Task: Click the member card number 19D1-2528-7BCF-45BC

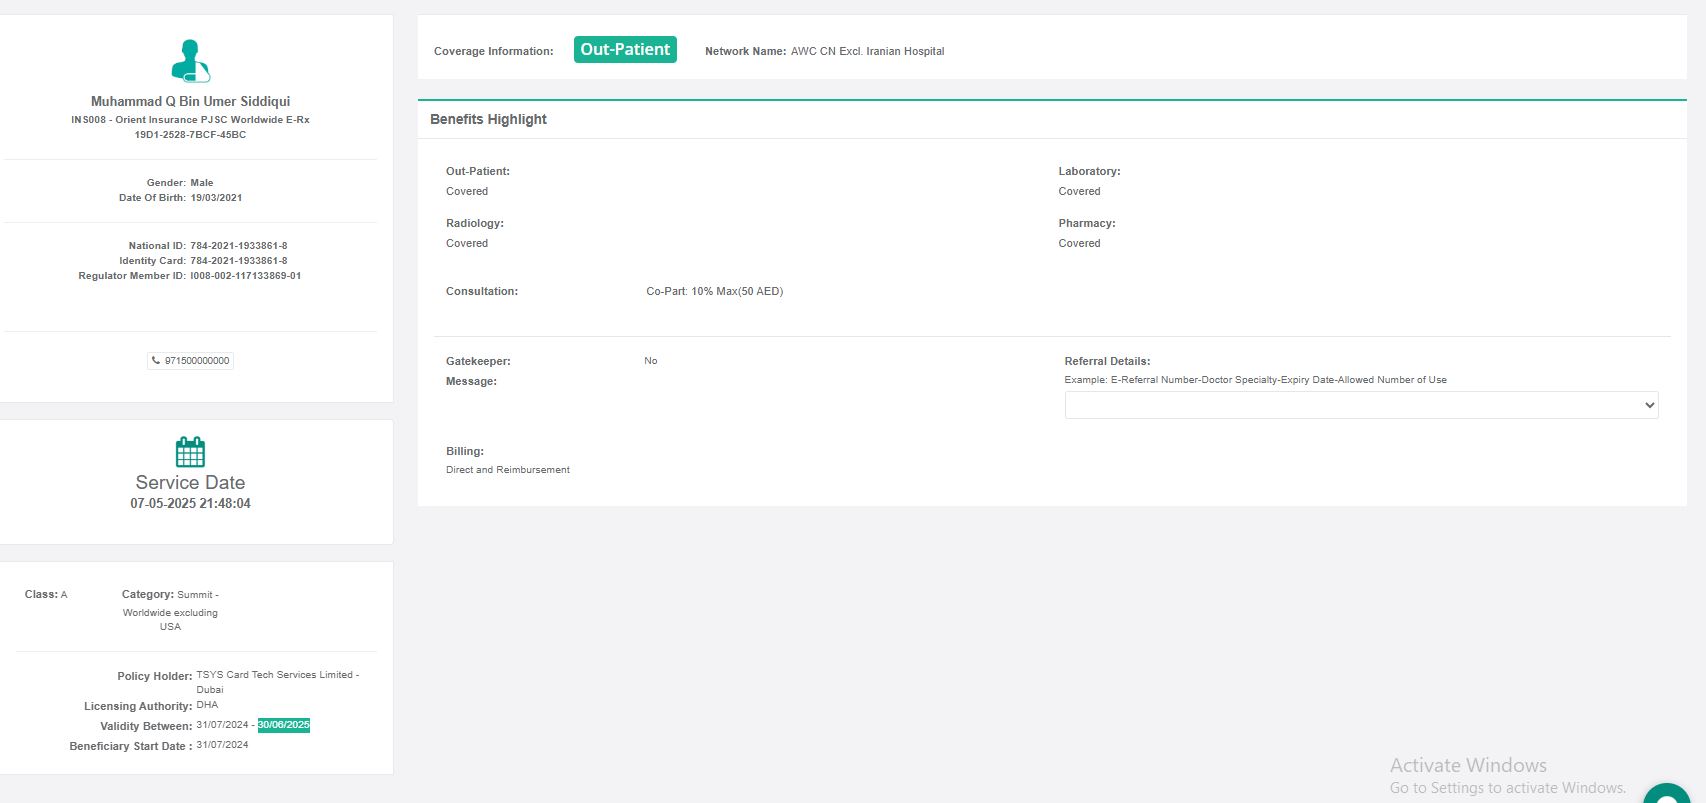Action: (190, 135)
